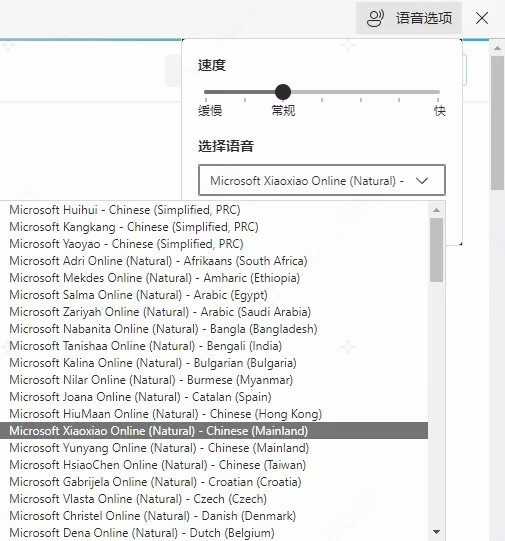Screen dimensions: 505x541
Task: Close the read aloud toolbar
Action: point(482,18)
